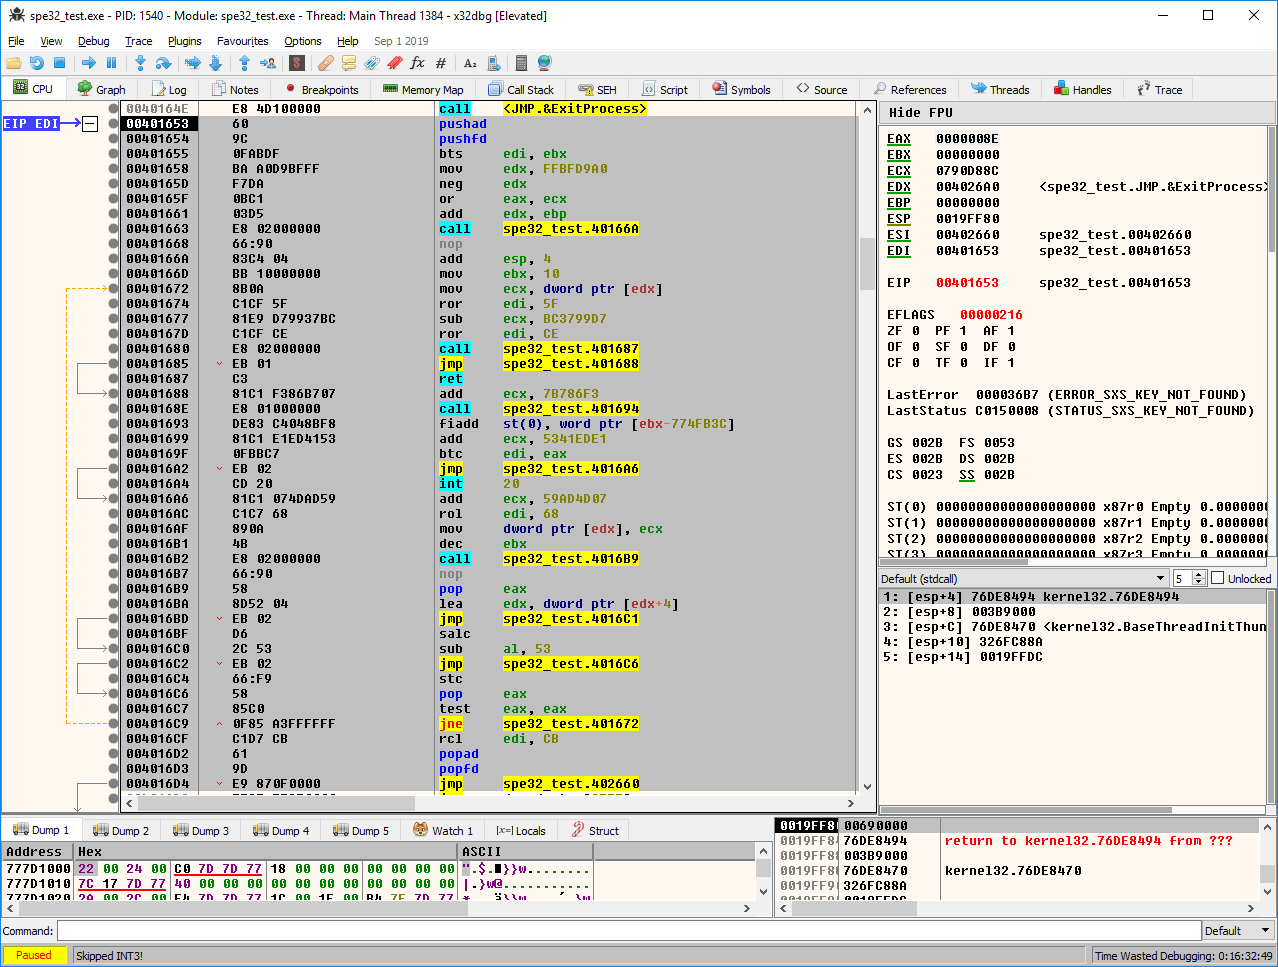Collapse the function block at EIP marker
This screenshot has height=967, width=1278.
coord(90,124)
